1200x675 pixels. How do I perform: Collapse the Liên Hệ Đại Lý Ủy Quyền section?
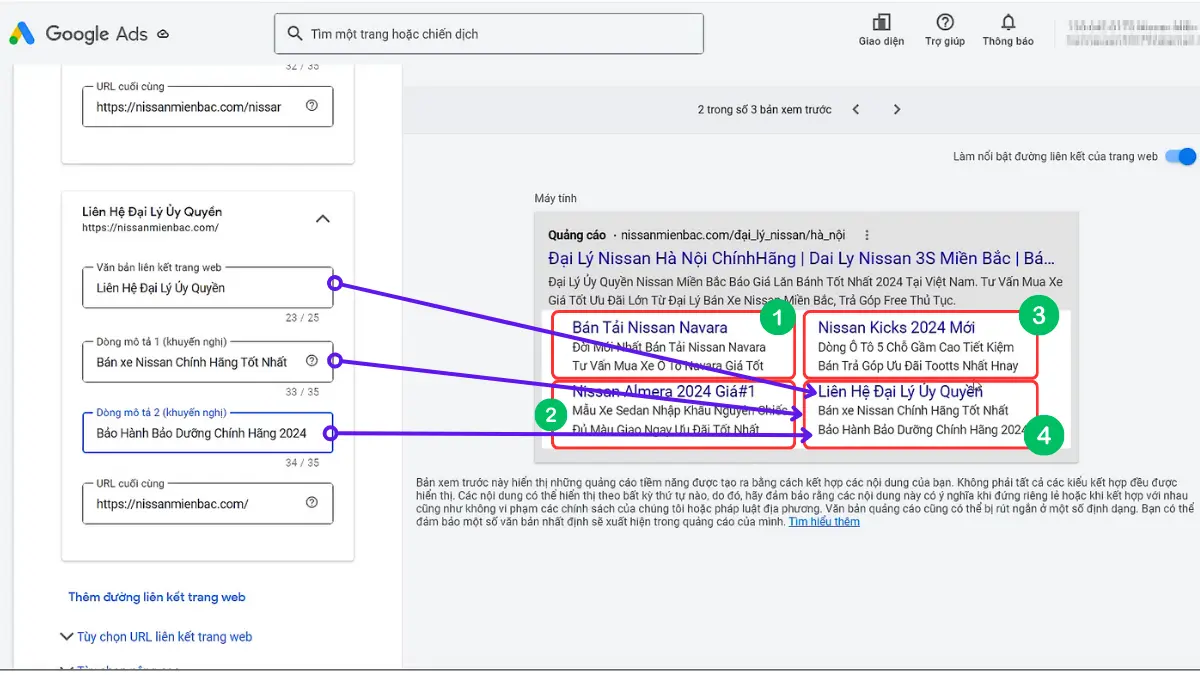[322, 219]
